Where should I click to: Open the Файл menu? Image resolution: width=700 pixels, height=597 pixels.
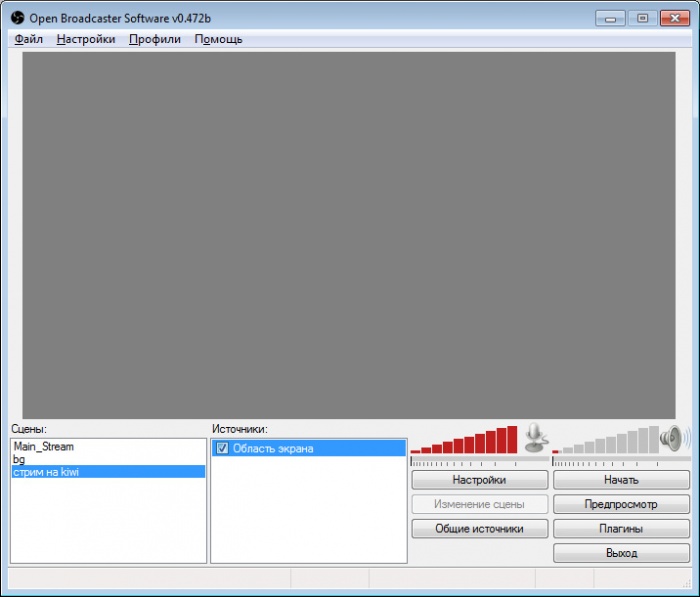pos(29,39)
